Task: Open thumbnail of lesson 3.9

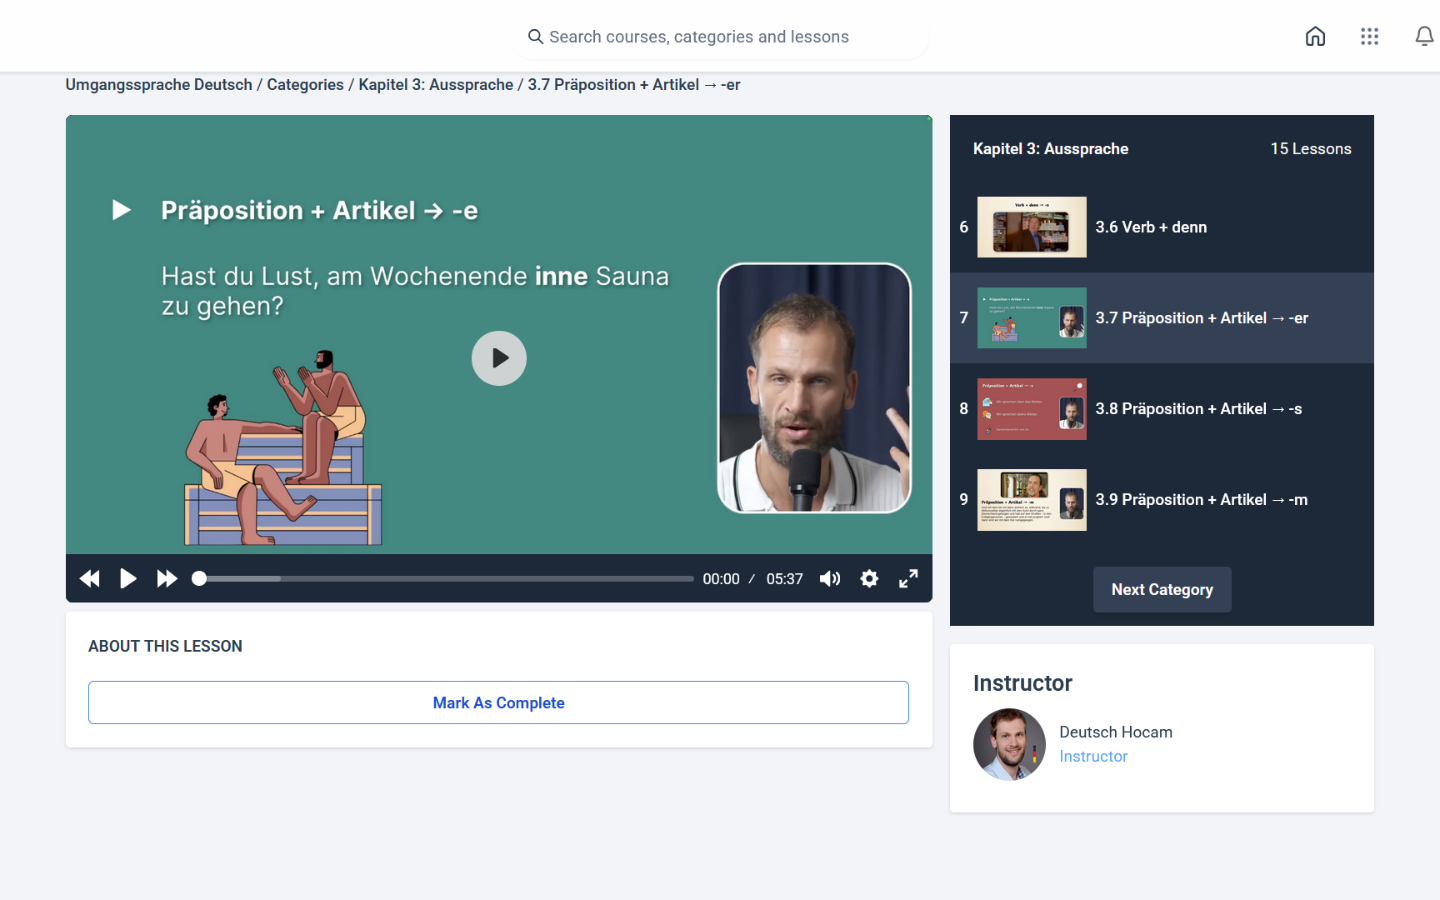Action: 1031,500
